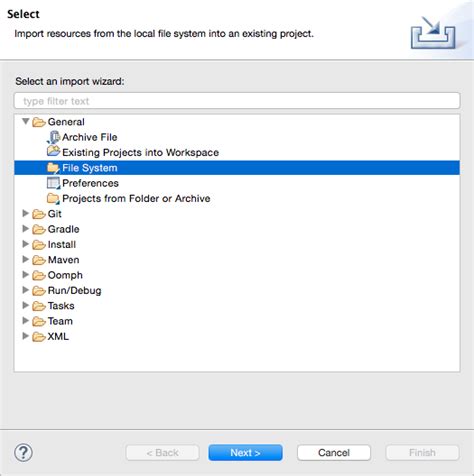Select the Tasks tree entry
The image size is (474, 476).
61,306
